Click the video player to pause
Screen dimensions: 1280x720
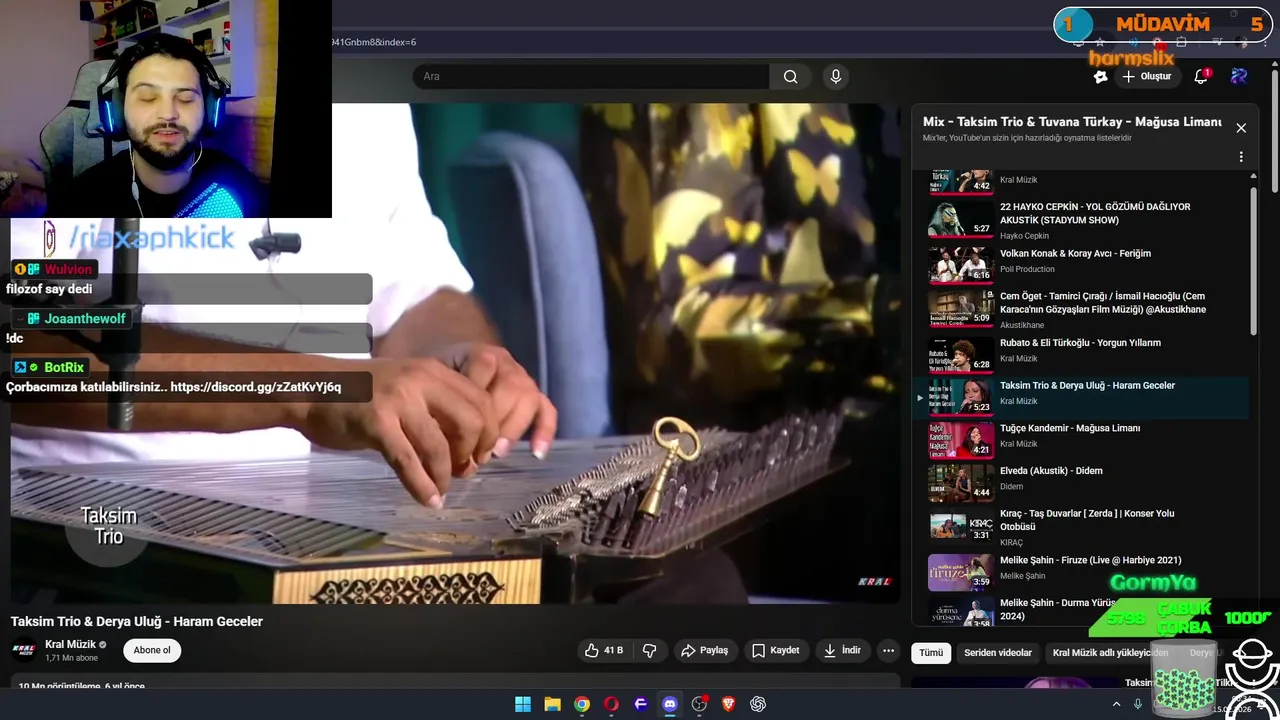click(455, 353)
